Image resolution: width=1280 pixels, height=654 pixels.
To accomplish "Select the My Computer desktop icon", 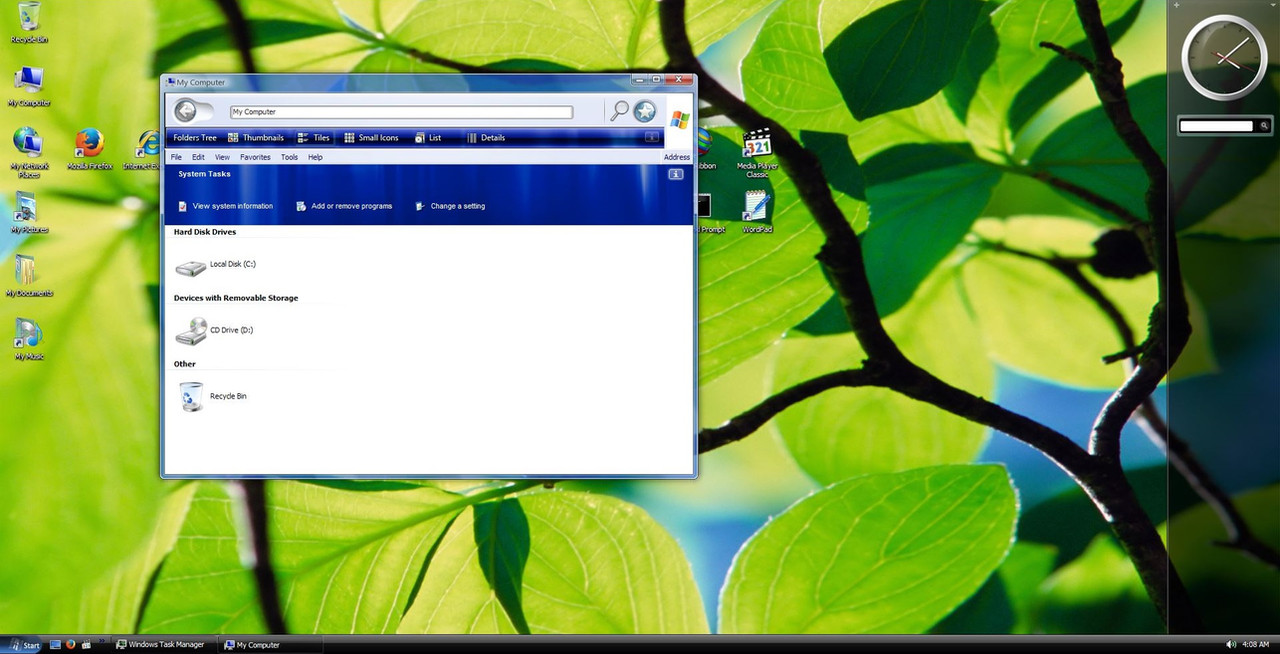I will tap(29, 86).
